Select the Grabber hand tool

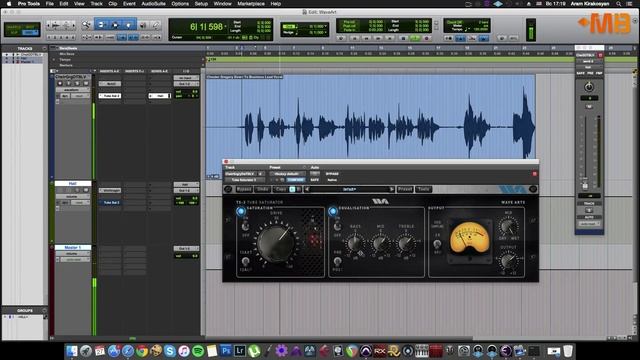[x=128, y=25]
